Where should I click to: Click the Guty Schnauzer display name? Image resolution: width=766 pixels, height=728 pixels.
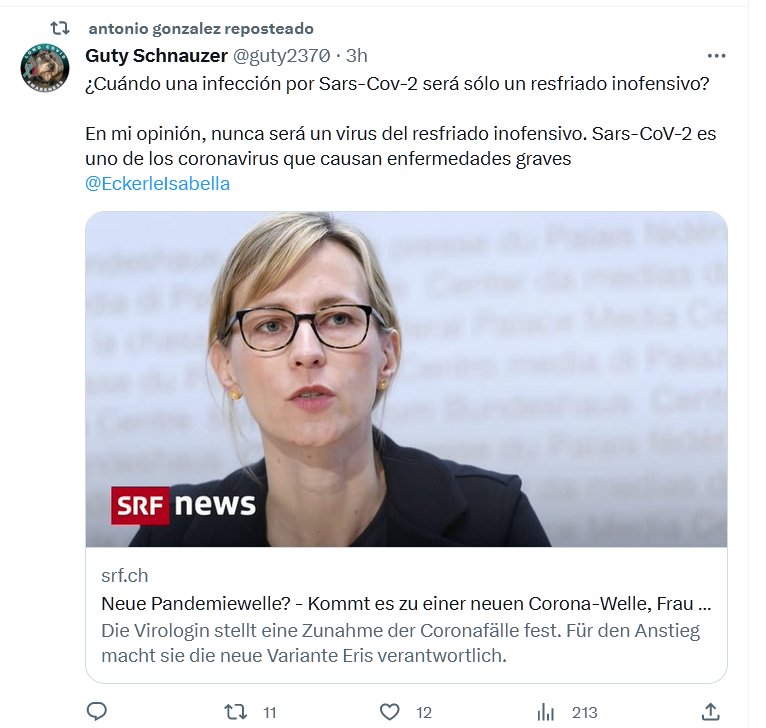click(x=156, y=56)
